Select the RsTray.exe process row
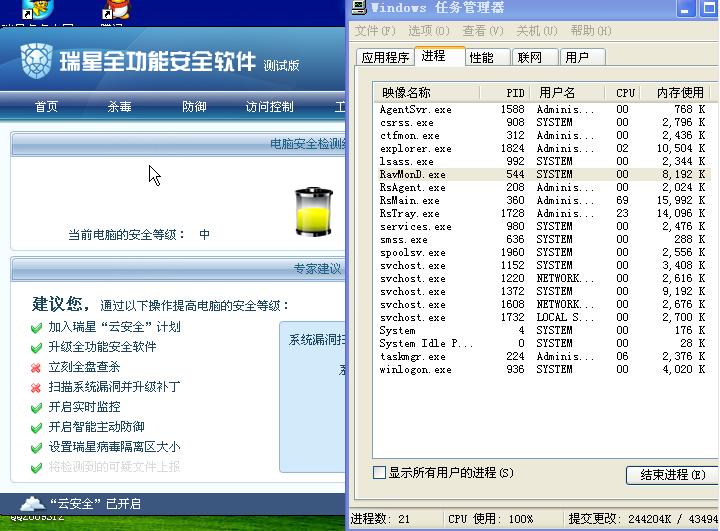Viewport: 720px width, 531px height. [542, 214]
